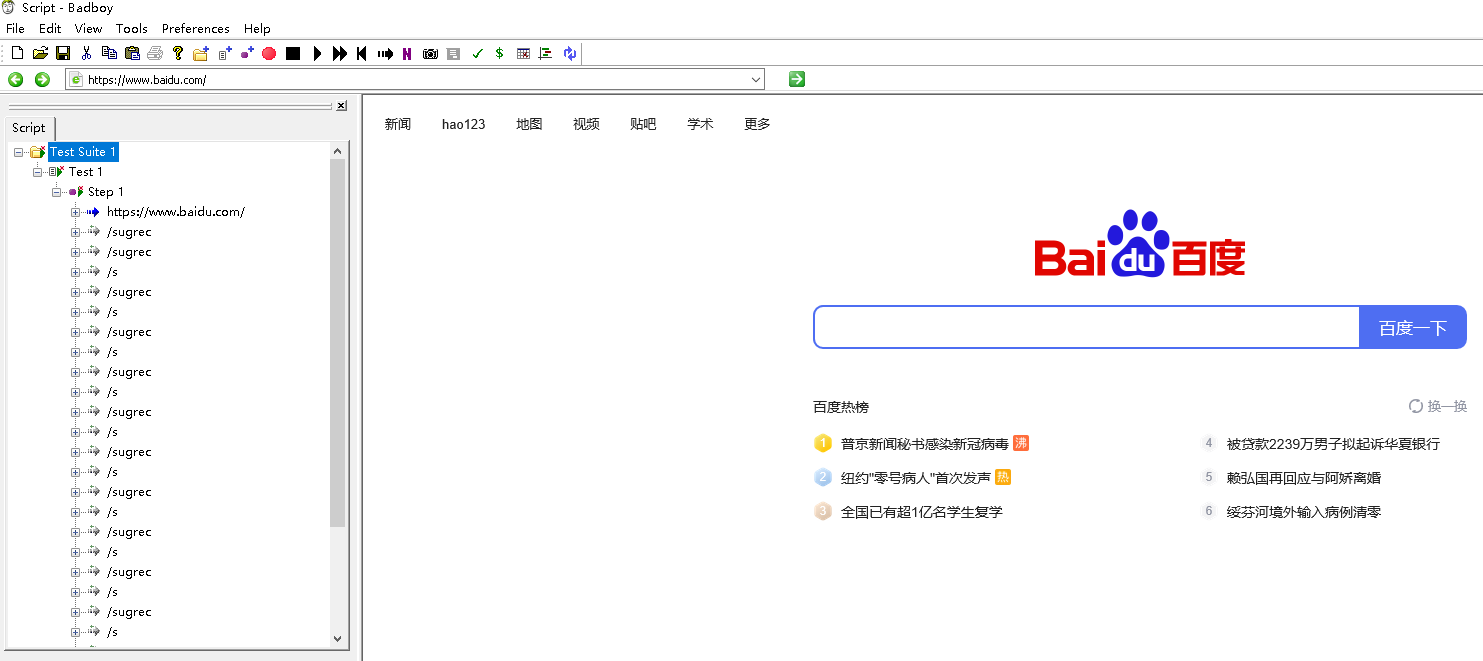Image resolution: width=1483 pixels, height=661 pixels.
Task: Add a new test with the page-plus icon
Action: pos(225,53)
